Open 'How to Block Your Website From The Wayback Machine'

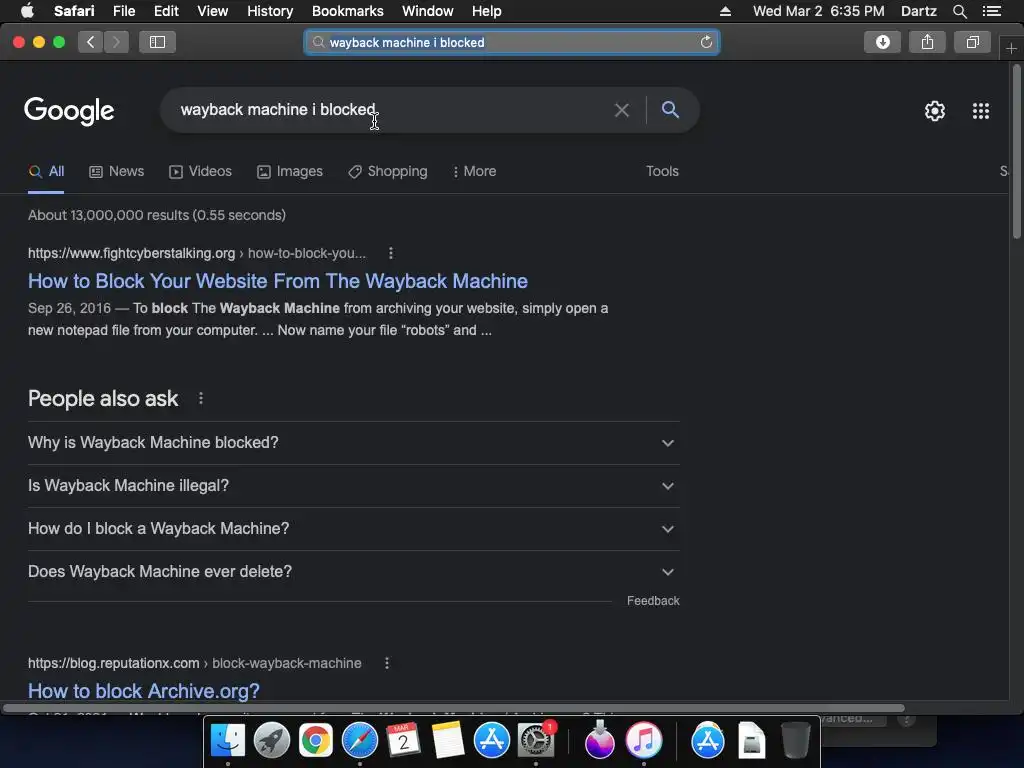[x=278, y=281]
